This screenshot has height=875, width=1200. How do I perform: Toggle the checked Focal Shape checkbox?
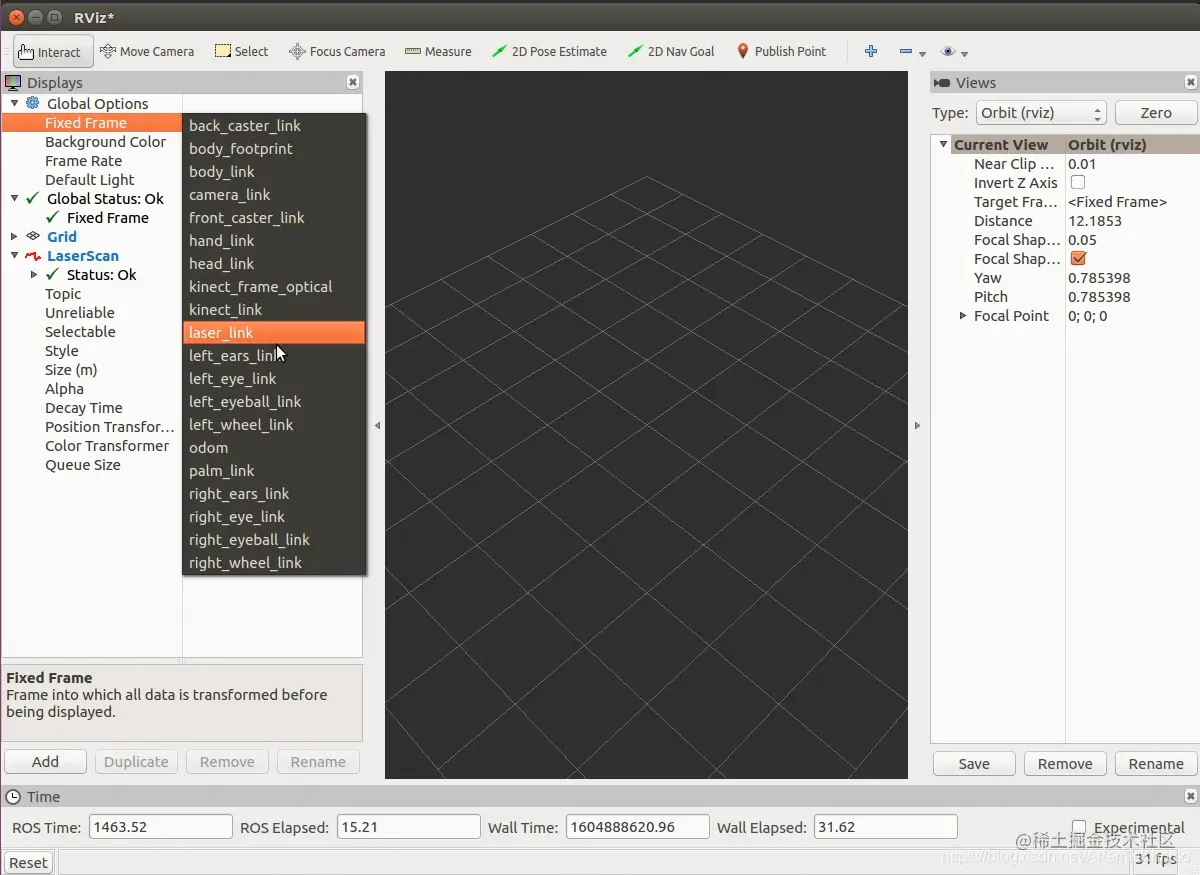pos(1078,259)
